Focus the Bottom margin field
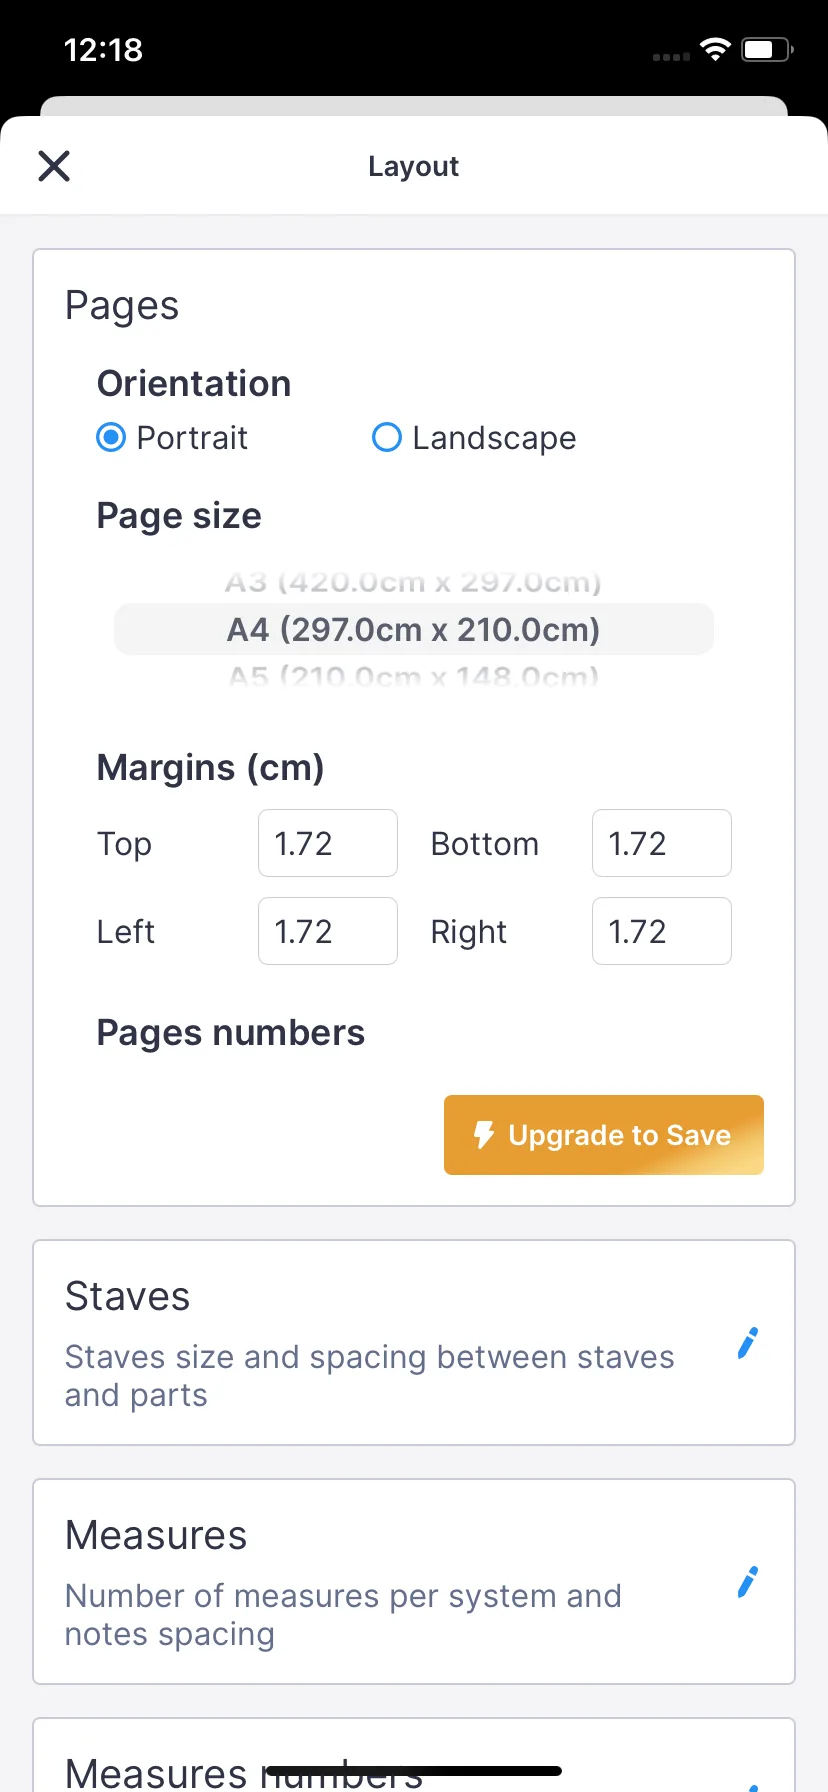Image resolution: width=828 pixels, height=1792 pixels. tap(661, 843)
